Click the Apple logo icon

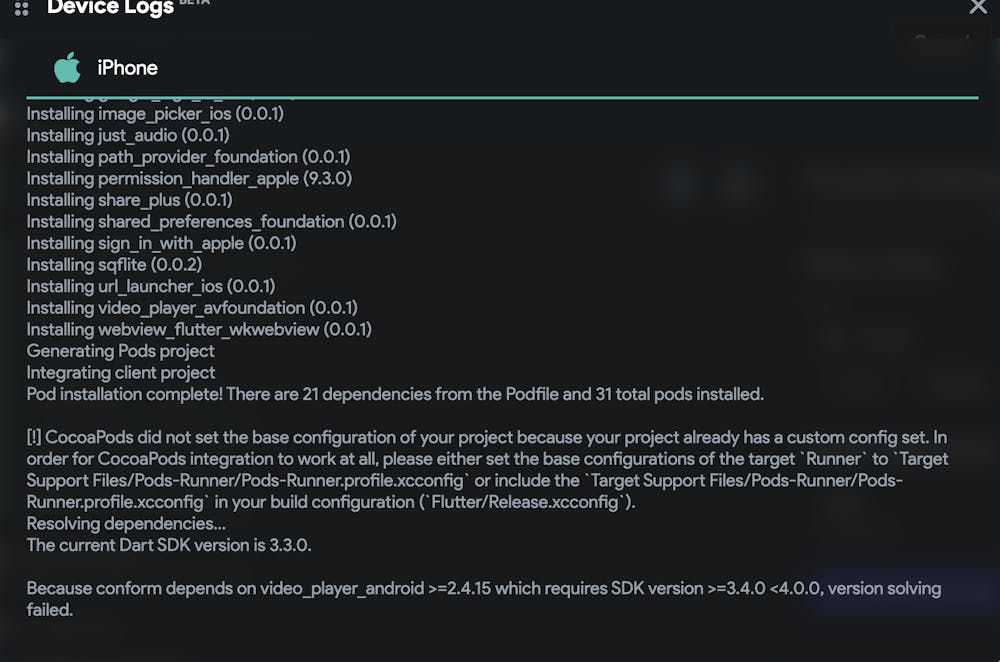pyautogui.click(x=67, y=68)
